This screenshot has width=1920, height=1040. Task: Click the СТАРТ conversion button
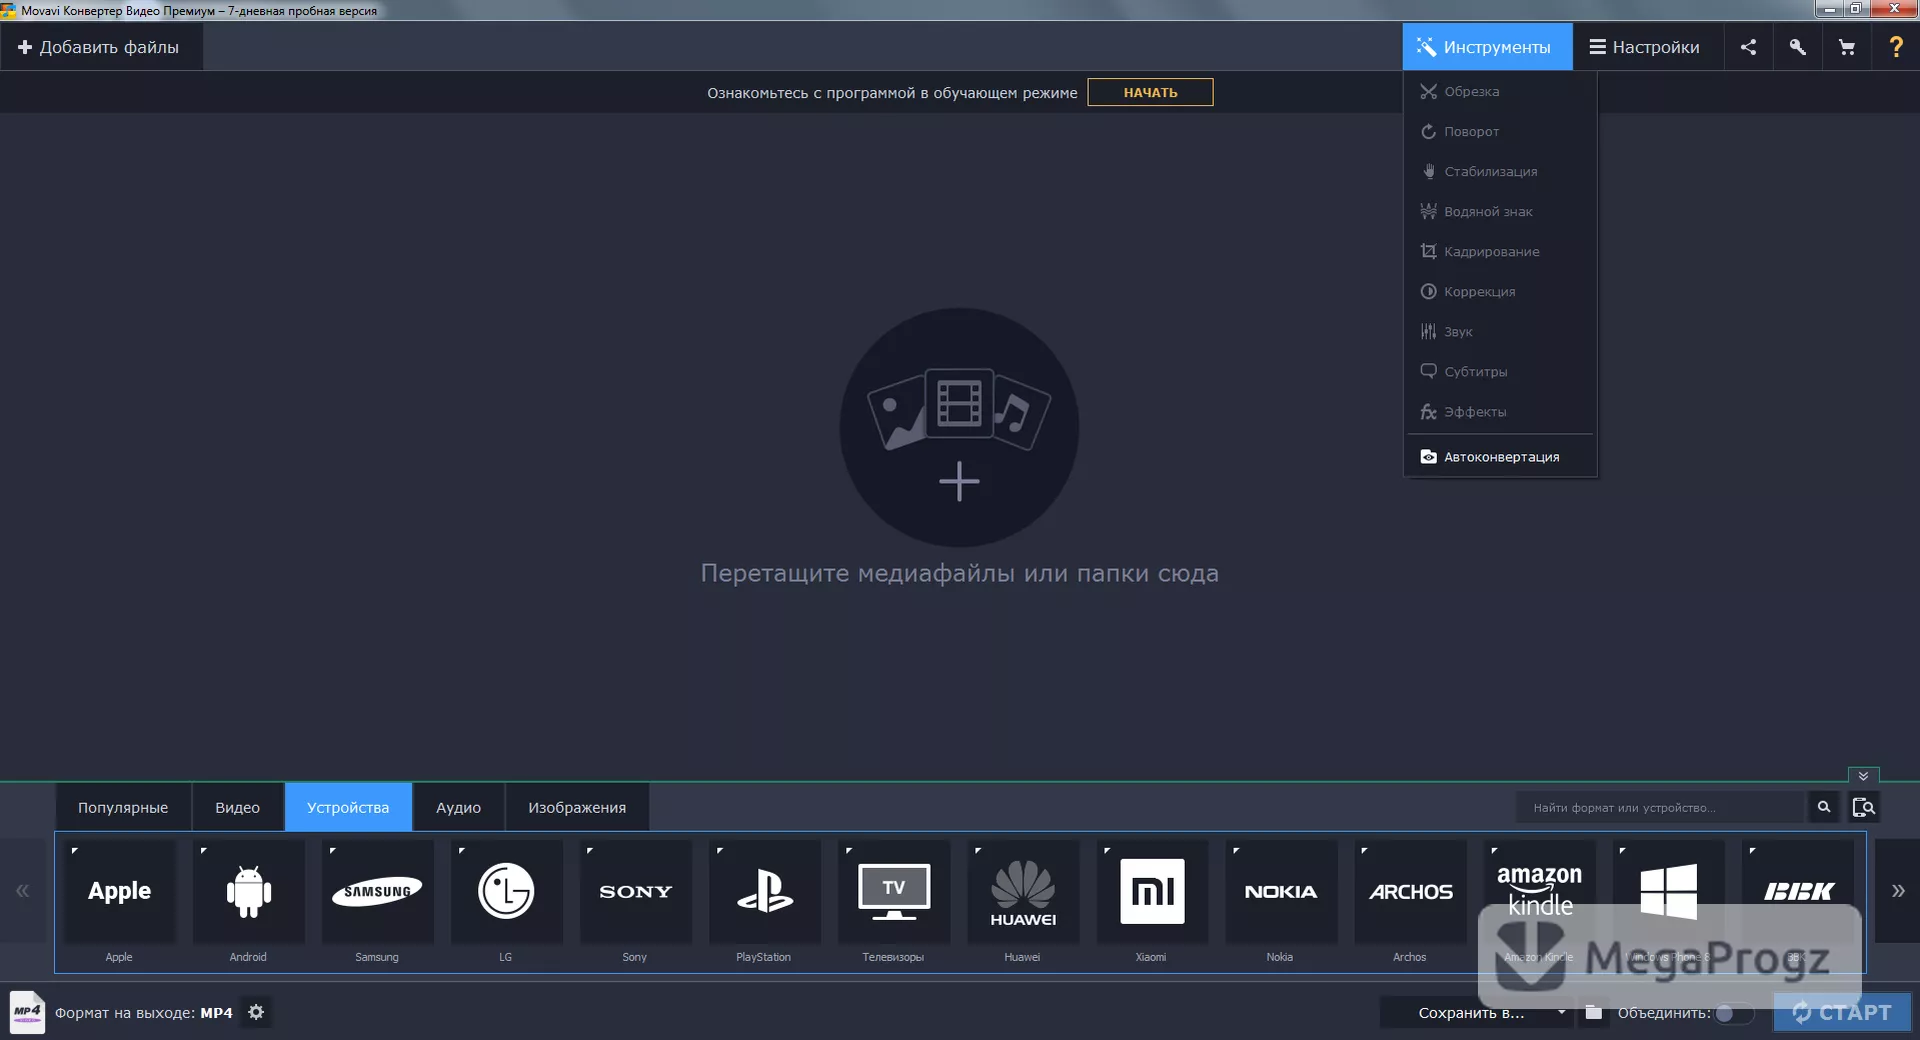(1842, 1012)
